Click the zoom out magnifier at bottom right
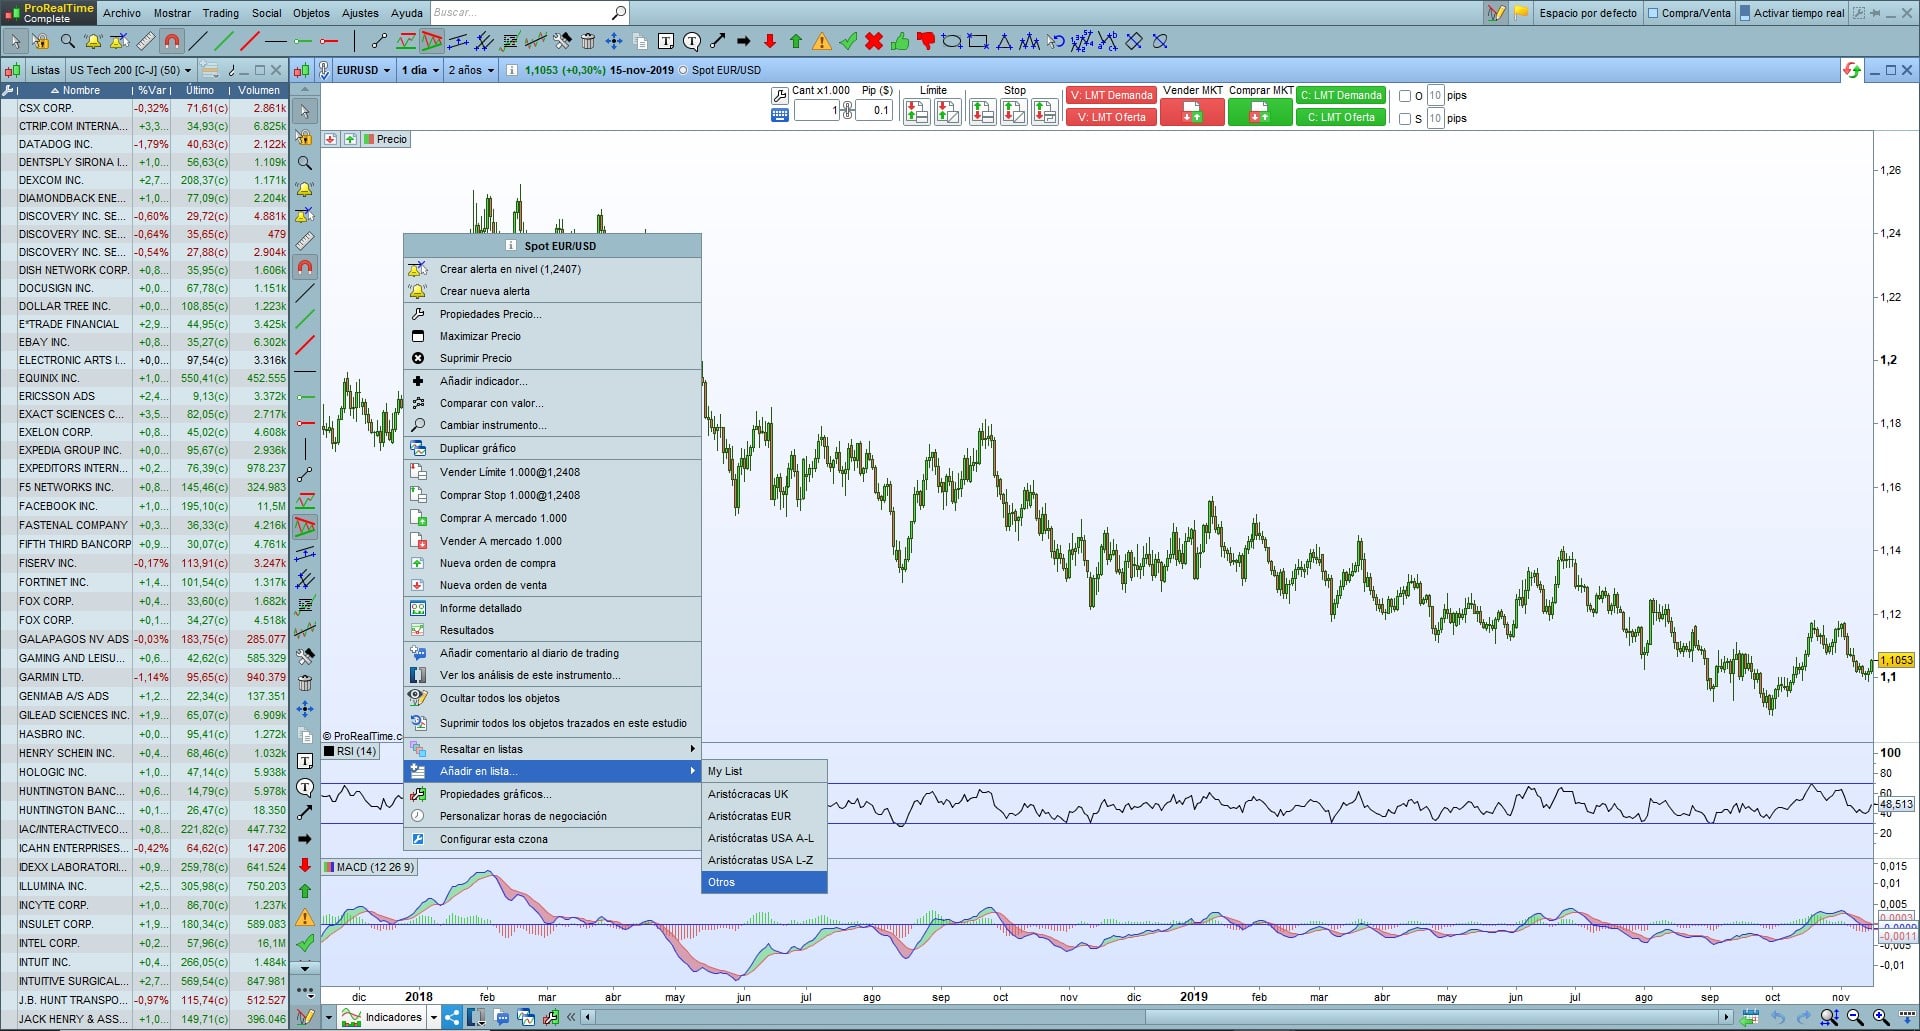This screenshot has width=1920, height=1031. (x=1855, y=1018)
